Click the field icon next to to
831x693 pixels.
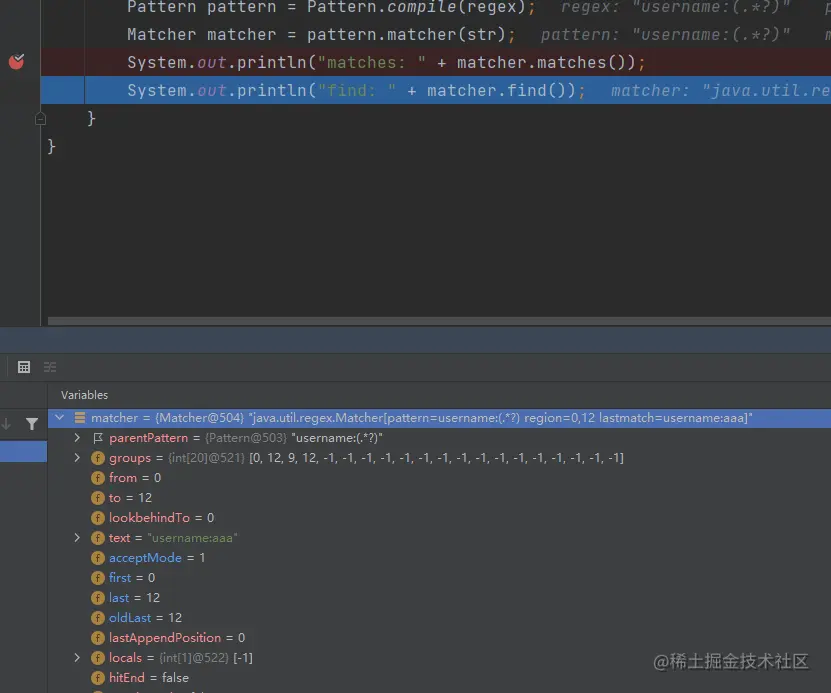click(98, 498)
